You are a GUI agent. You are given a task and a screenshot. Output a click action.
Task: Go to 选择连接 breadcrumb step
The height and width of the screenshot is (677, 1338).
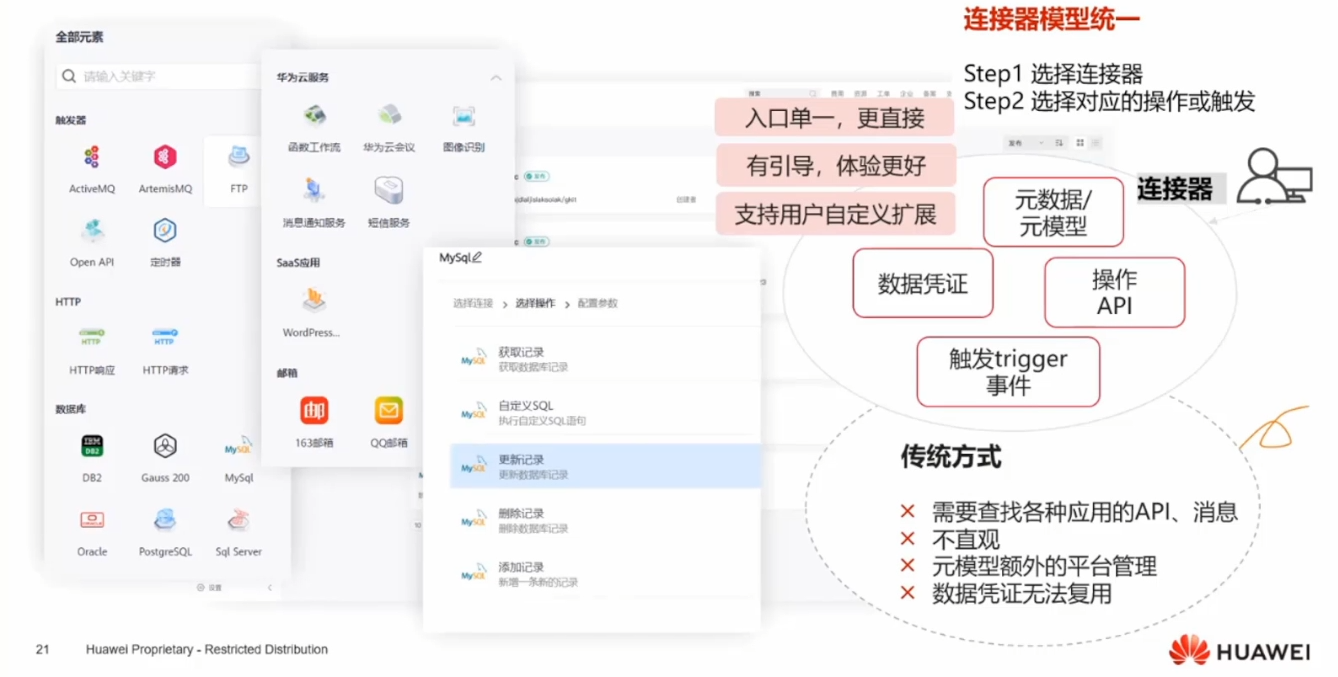[x=473, y=303]
